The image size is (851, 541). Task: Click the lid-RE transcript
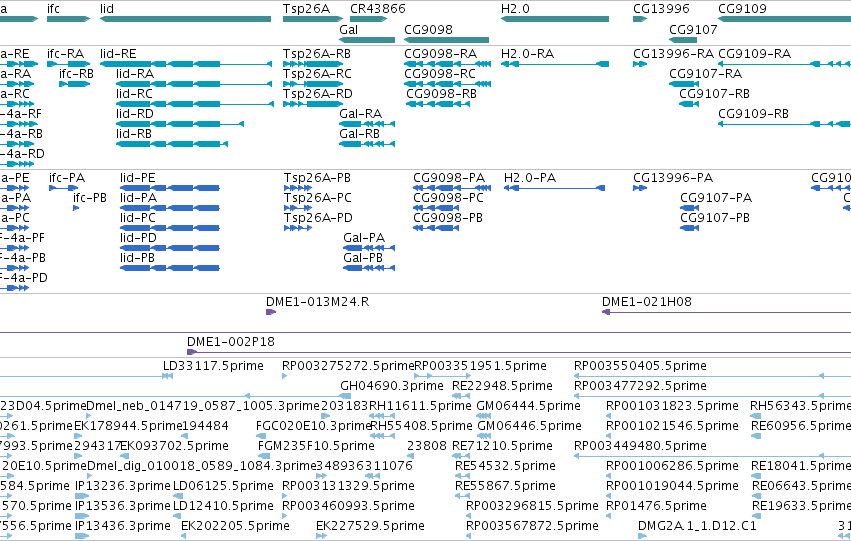coord(186,64)
